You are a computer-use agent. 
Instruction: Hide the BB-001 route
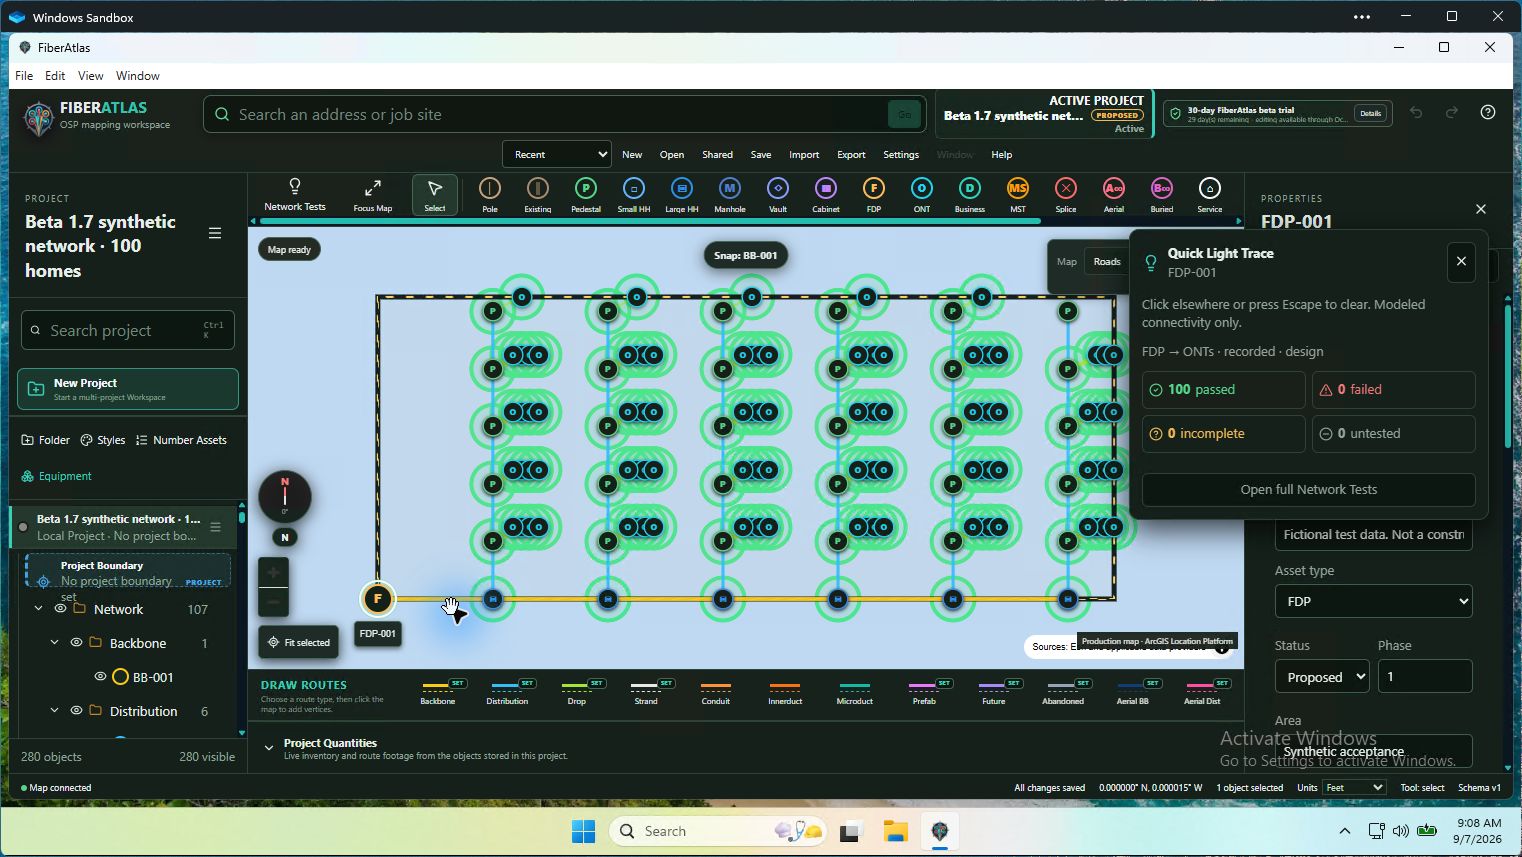(100, 677)
